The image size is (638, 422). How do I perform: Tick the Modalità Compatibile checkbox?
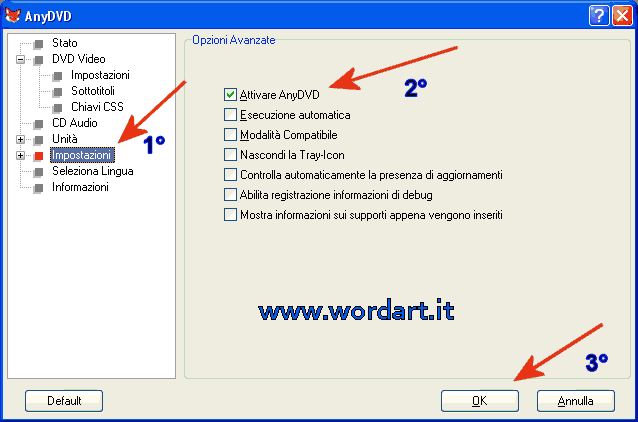230,134
